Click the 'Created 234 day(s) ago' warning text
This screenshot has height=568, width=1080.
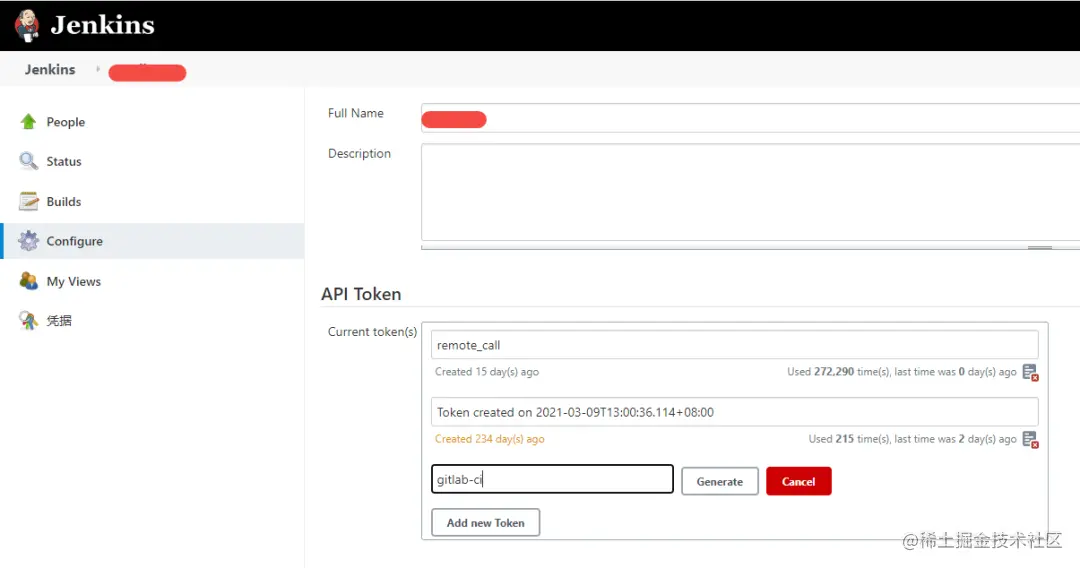(490, 439)
